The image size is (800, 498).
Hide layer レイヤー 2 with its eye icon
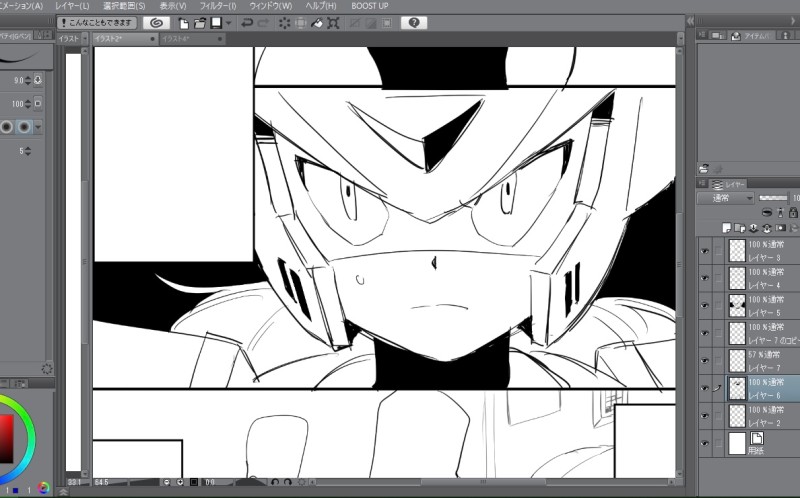705,415
